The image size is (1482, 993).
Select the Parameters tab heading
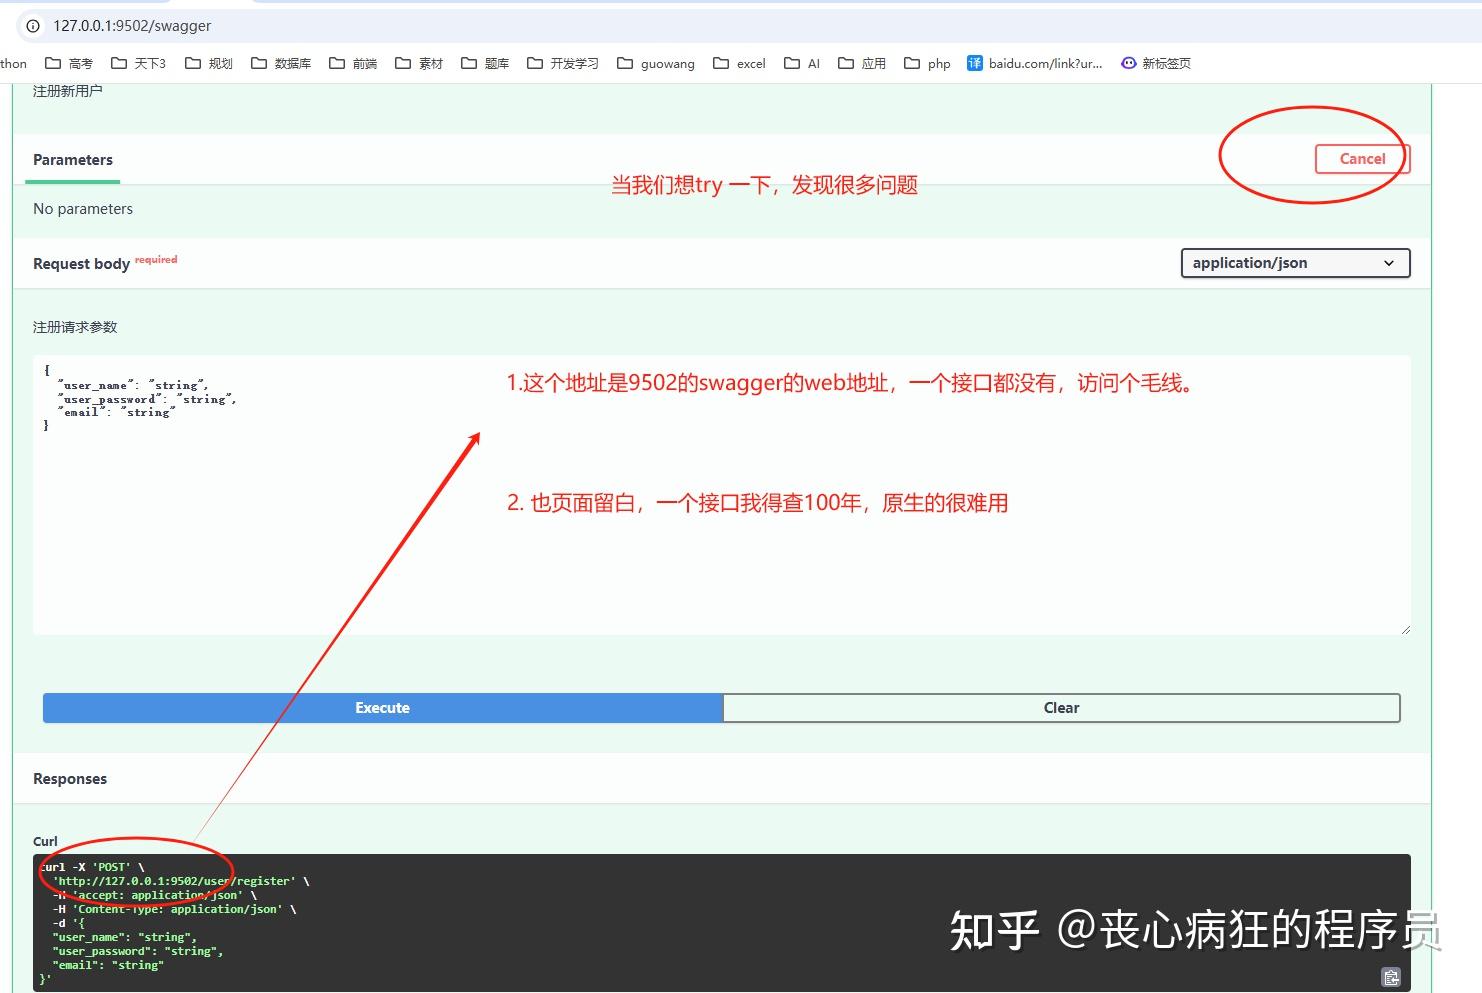[x=73, y=160]
